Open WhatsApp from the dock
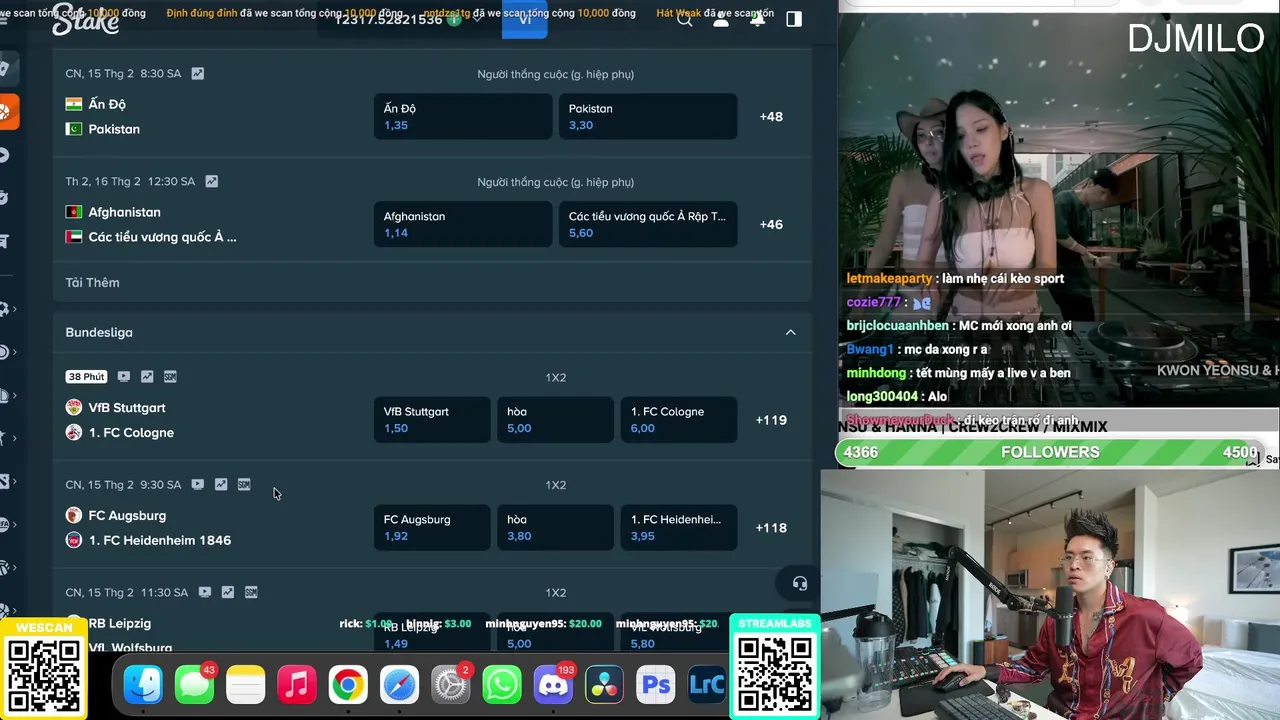1280x720 pixels. (501, 686)
